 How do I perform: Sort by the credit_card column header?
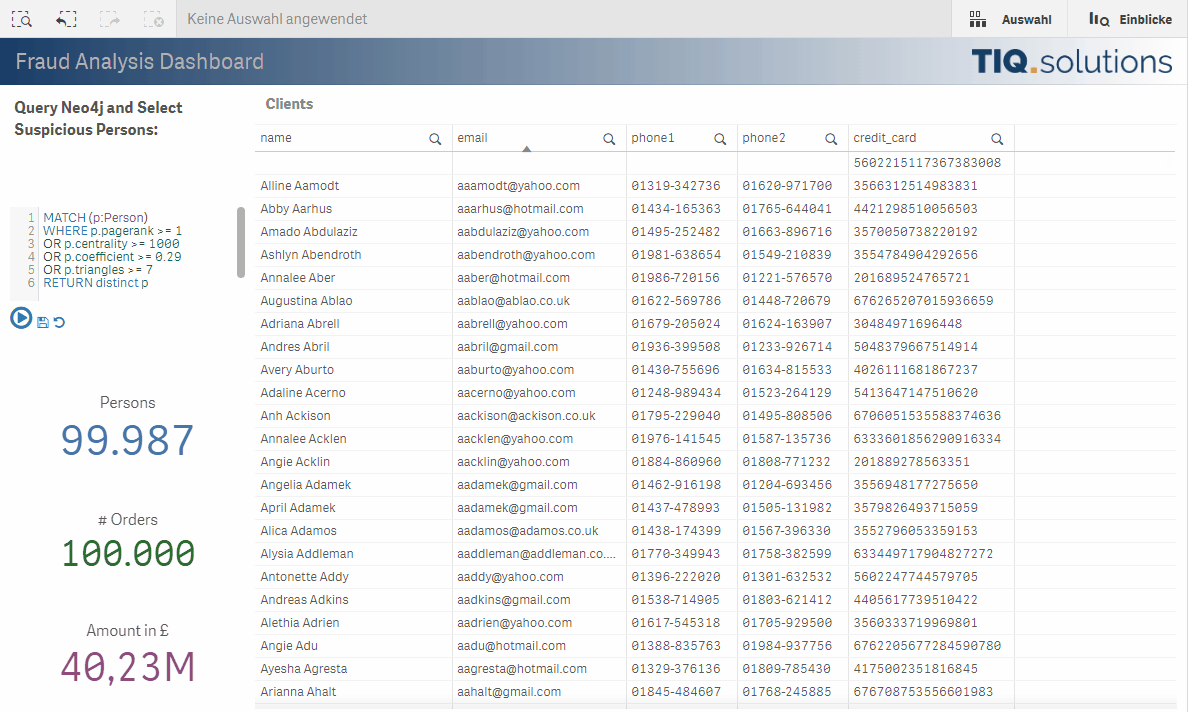click(x=884, y=138)
